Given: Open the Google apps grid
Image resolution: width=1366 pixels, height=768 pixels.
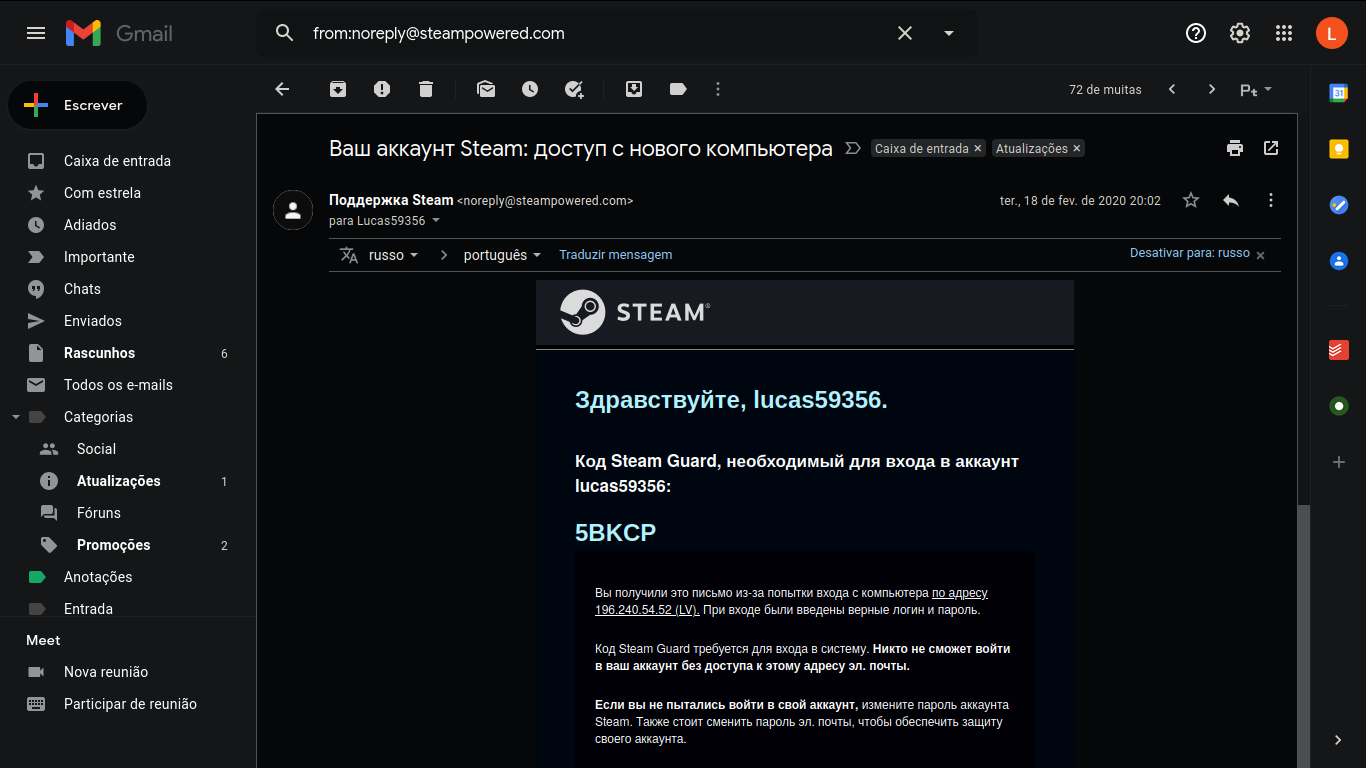Looking at the screenshot, I should point(1284,33).
